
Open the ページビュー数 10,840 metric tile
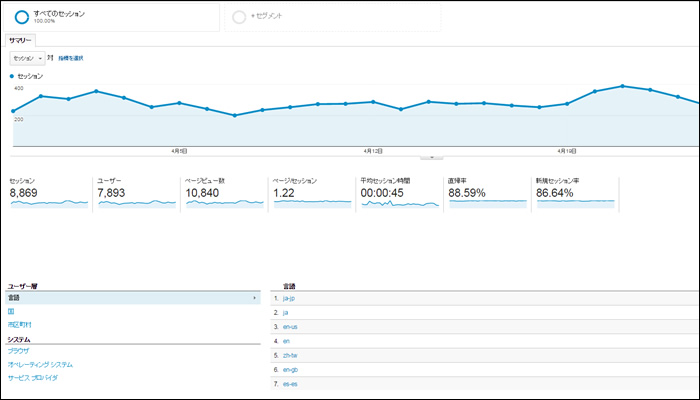[225, 193]
